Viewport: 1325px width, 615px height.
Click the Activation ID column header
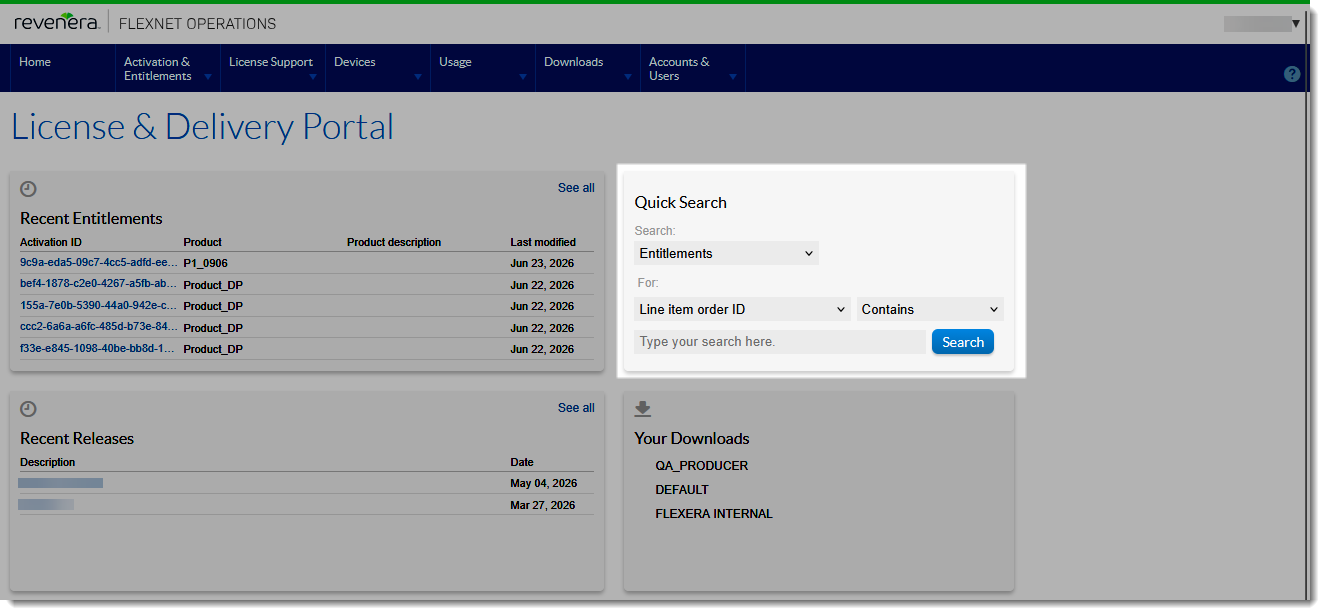(51, 242)
